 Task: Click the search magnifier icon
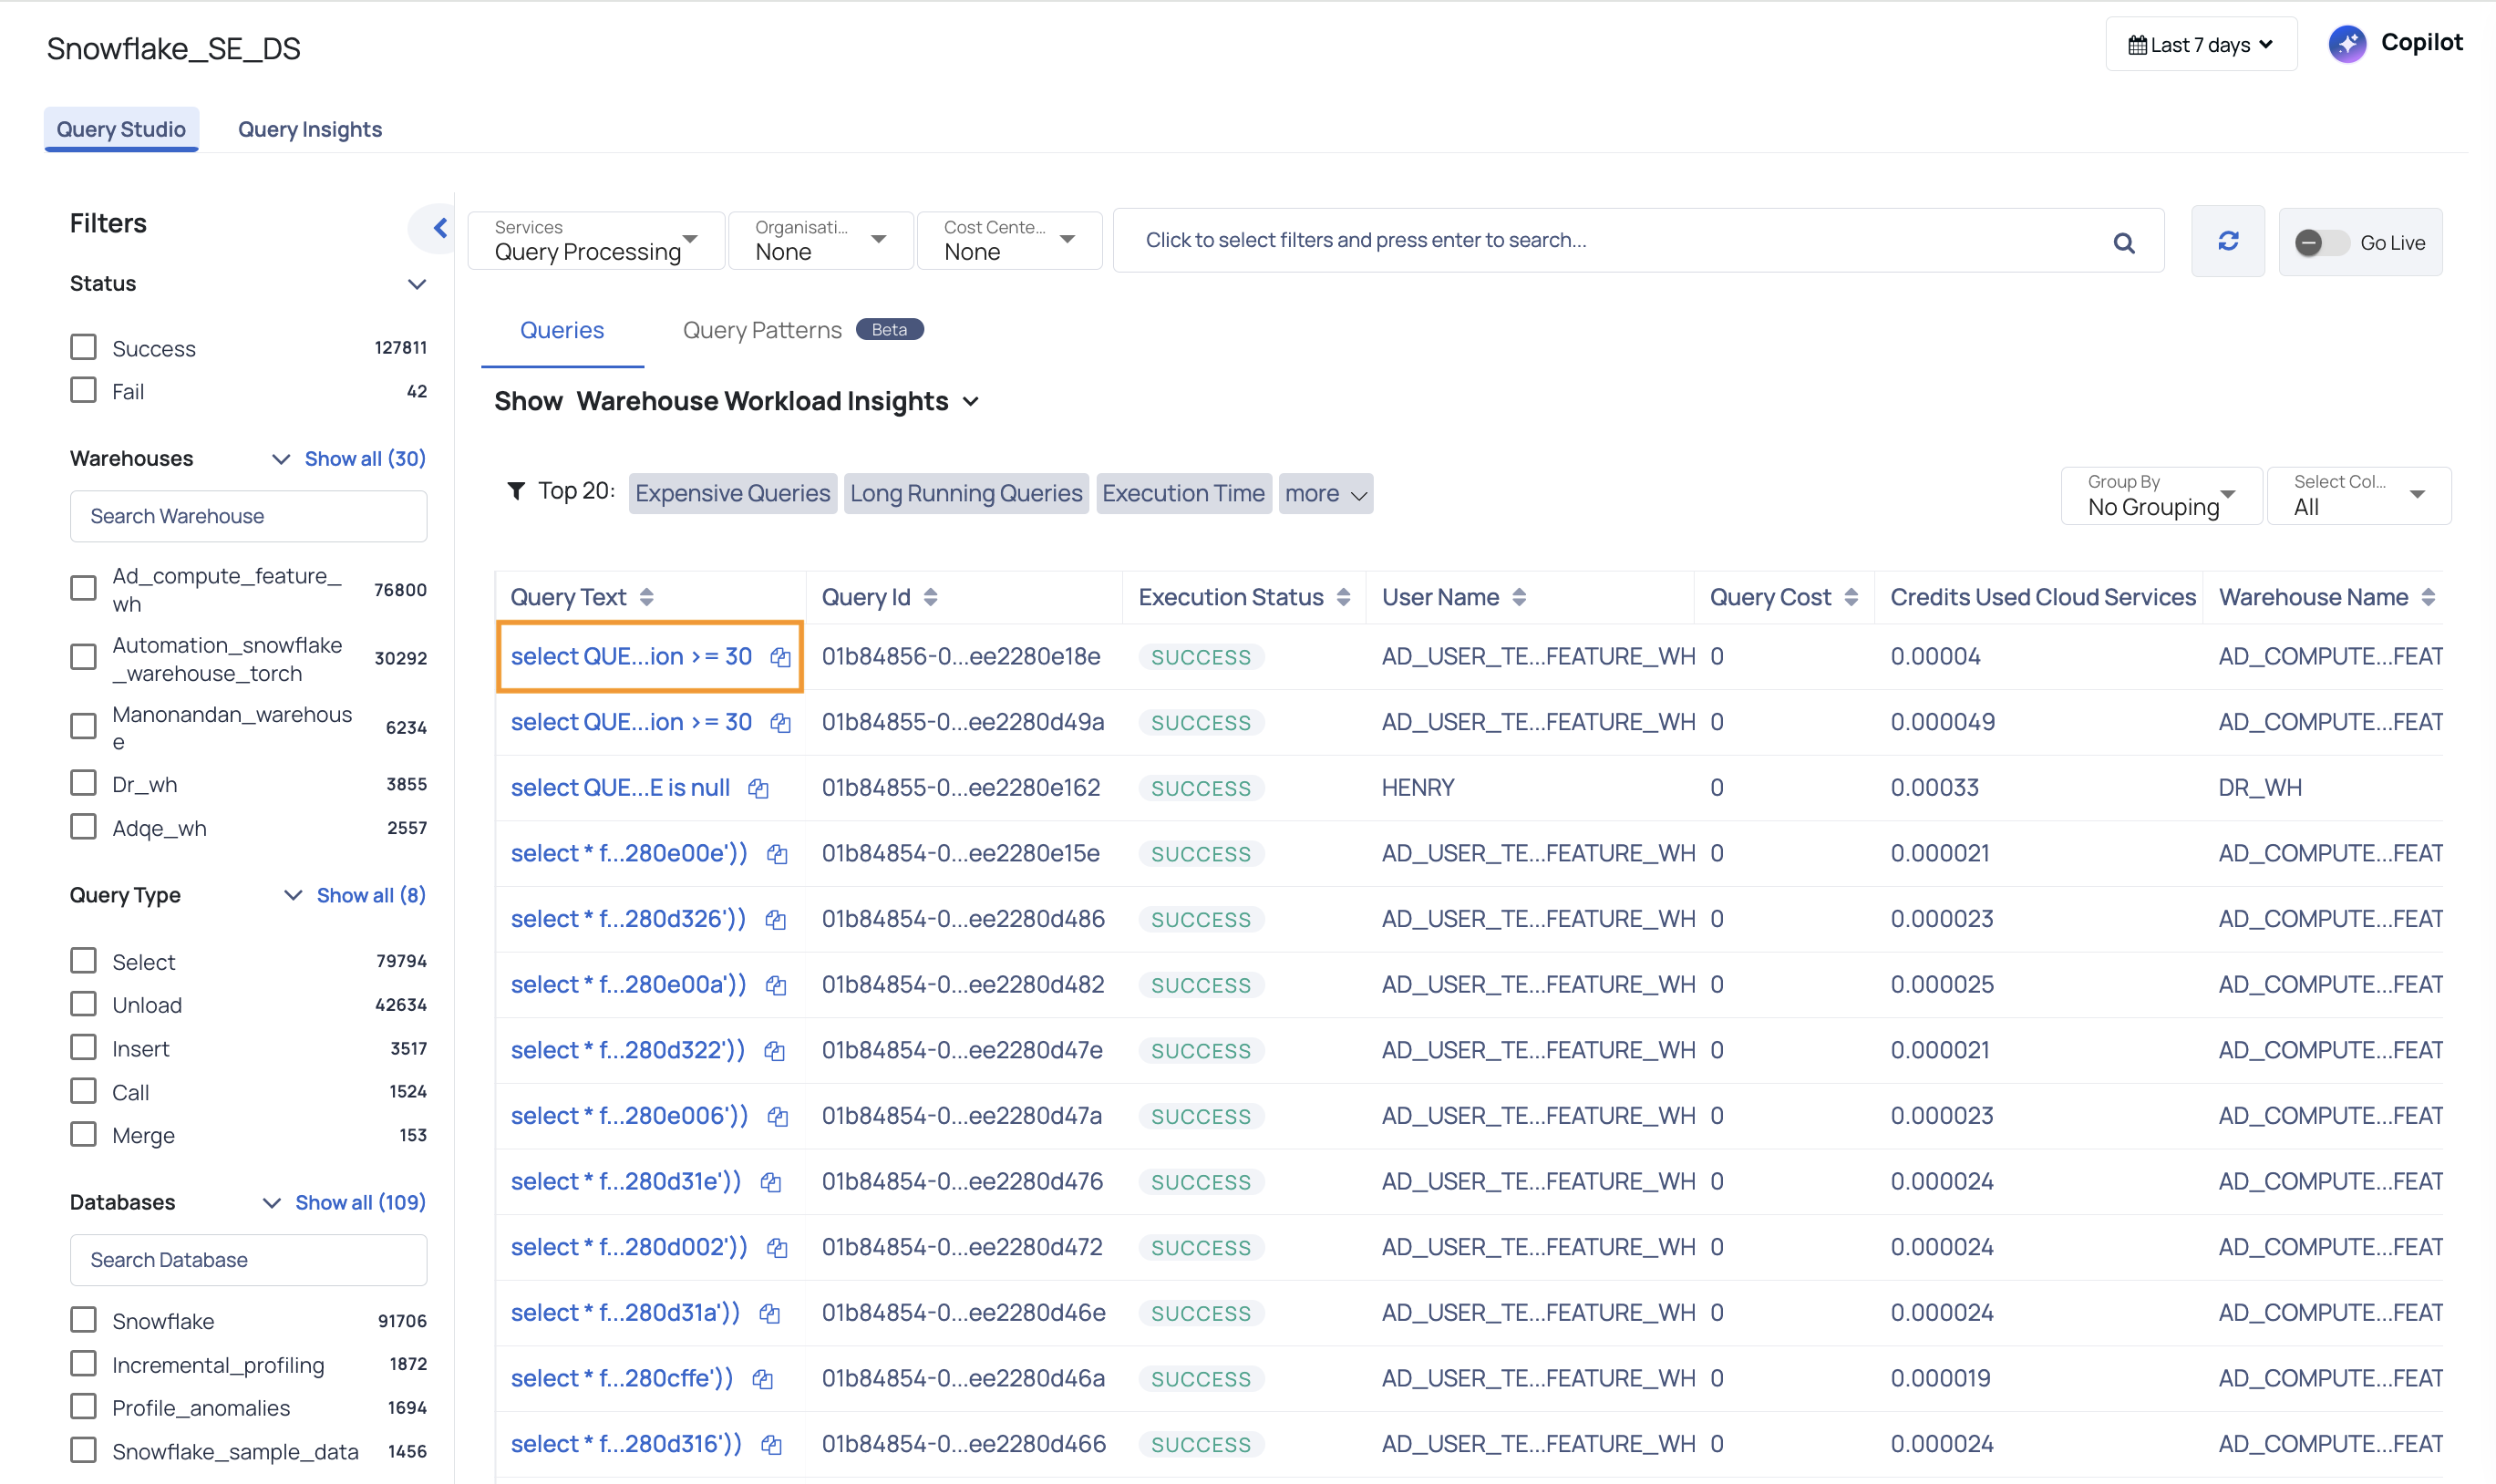coord(2124,243)
